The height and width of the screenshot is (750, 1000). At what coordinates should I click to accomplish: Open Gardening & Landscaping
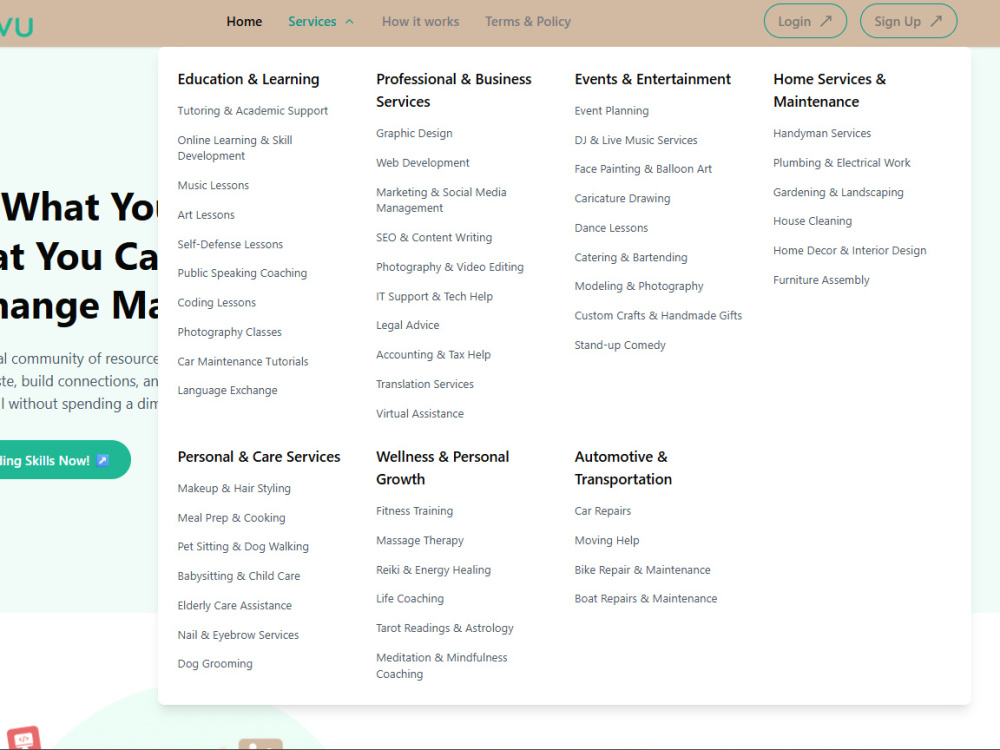(838, 192)
